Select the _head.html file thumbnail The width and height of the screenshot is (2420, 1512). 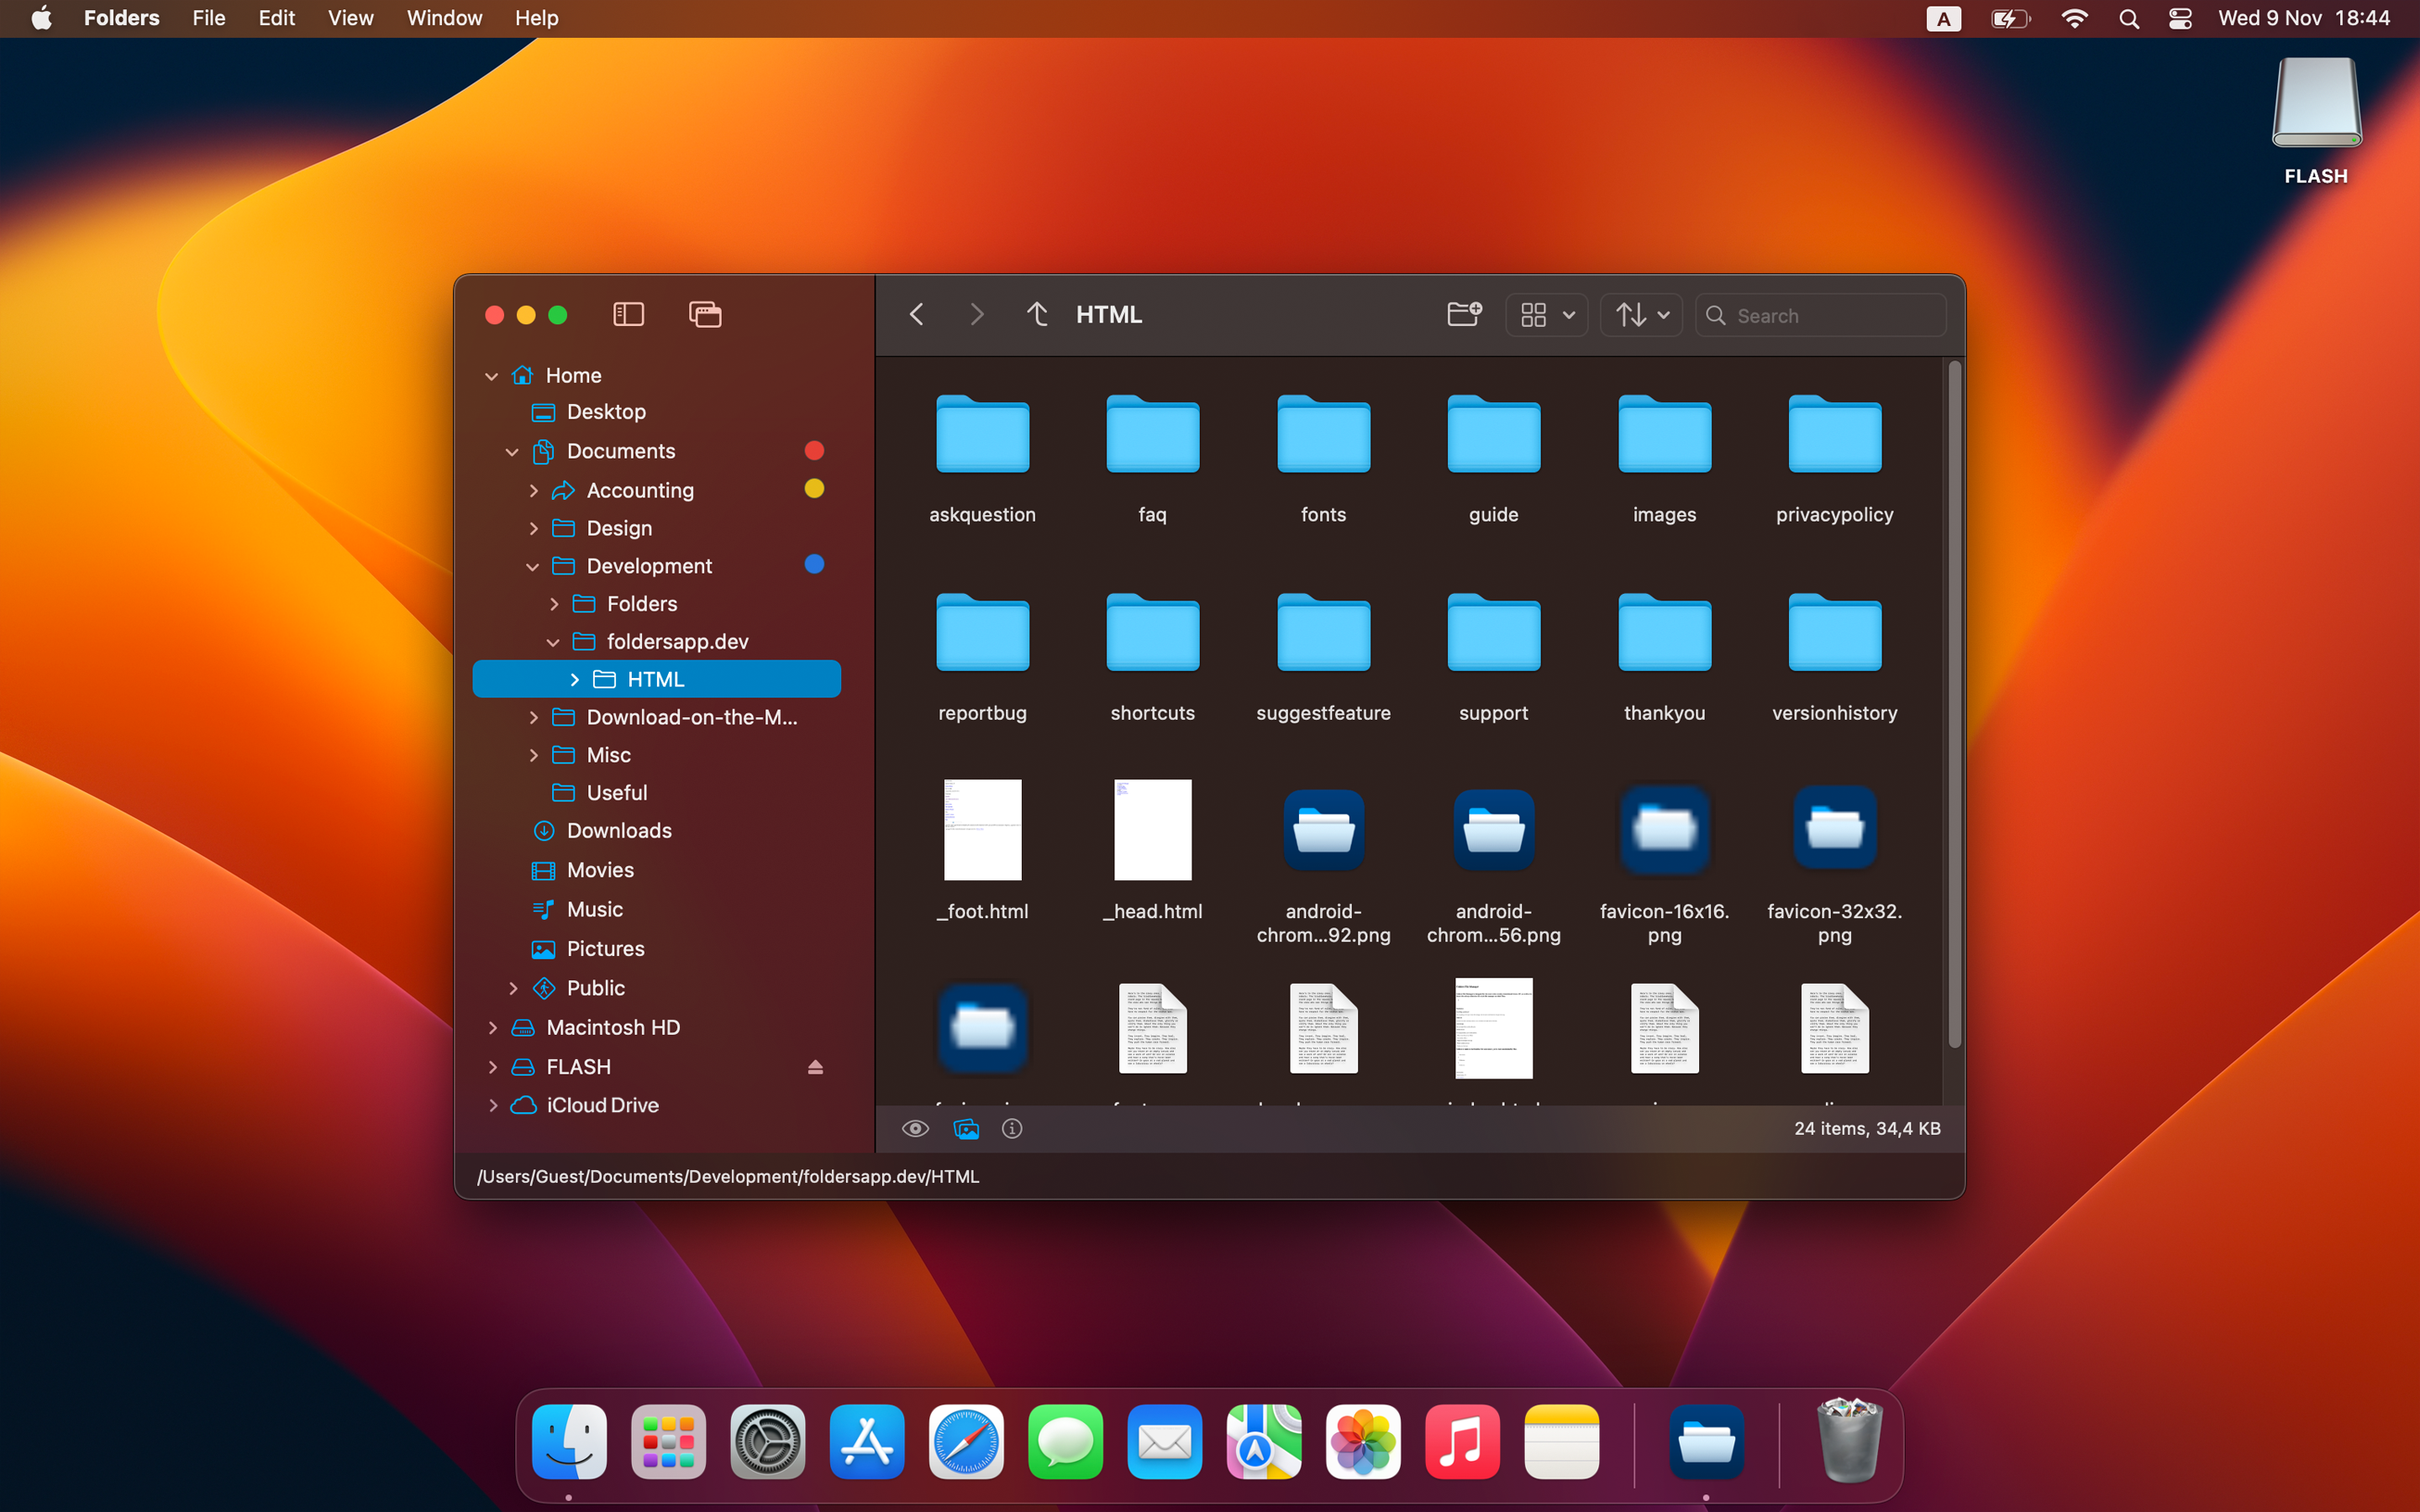pos(1152,830)
